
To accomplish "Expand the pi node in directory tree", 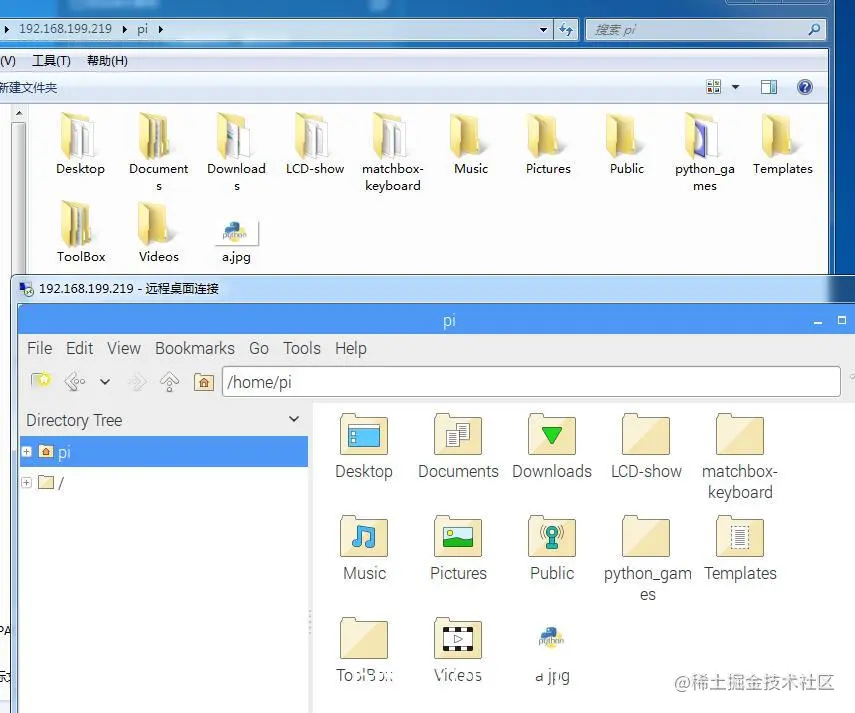I will (x=26, y=451).
